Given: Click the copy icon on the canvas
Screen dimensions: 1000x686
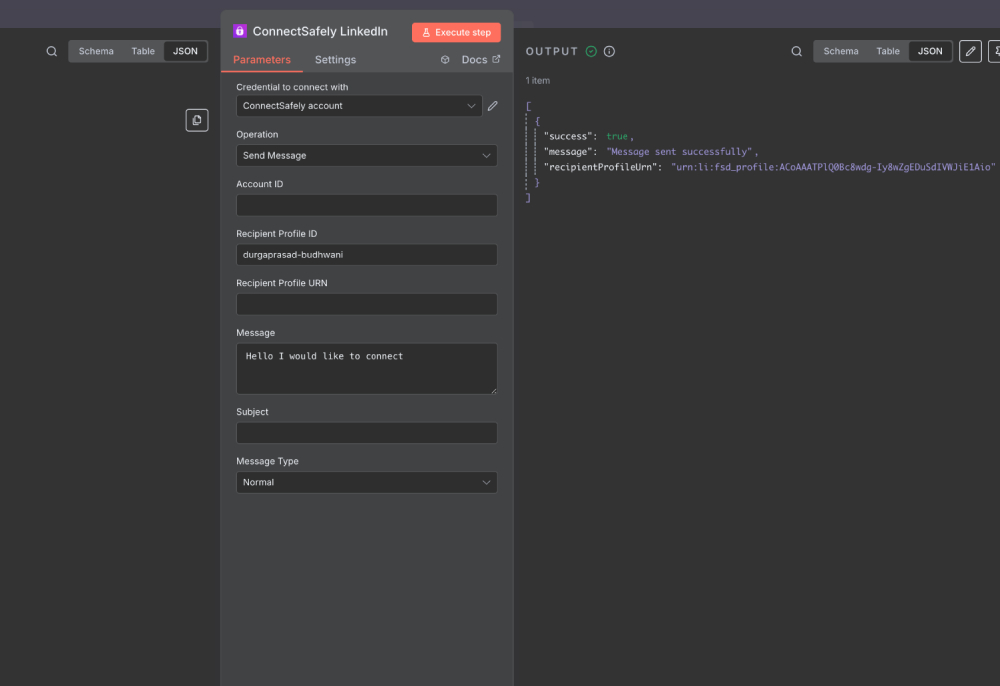Looking at the screenshot, I should (197, 119).
